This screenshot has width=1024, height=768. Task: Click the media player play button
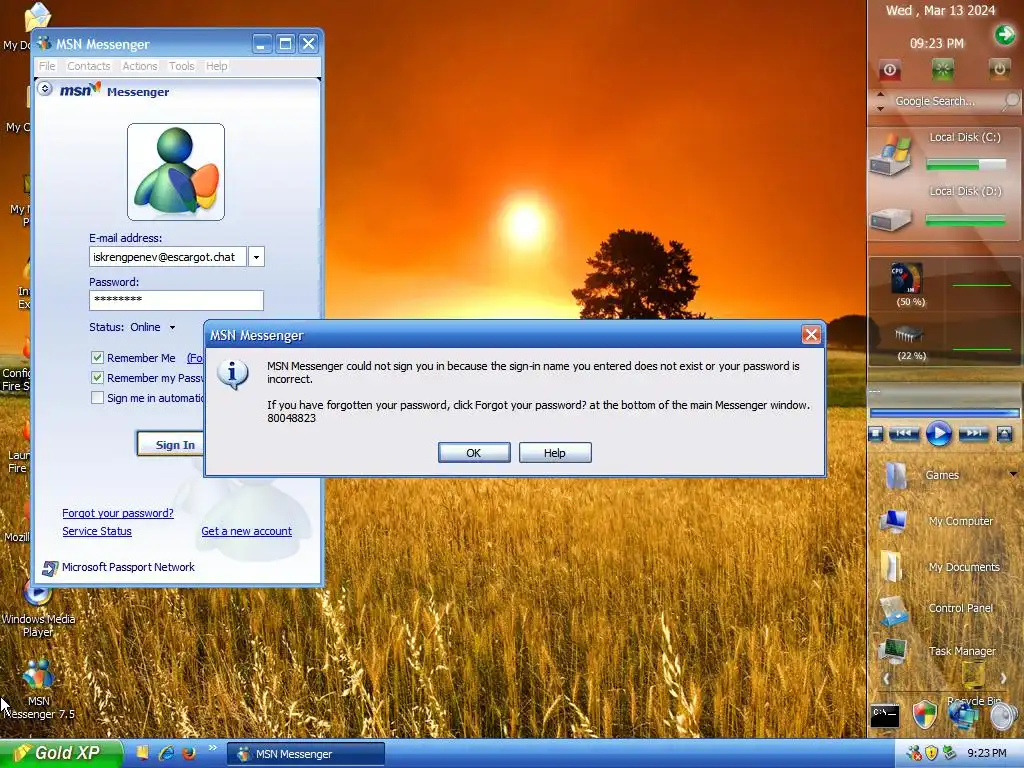938,434
